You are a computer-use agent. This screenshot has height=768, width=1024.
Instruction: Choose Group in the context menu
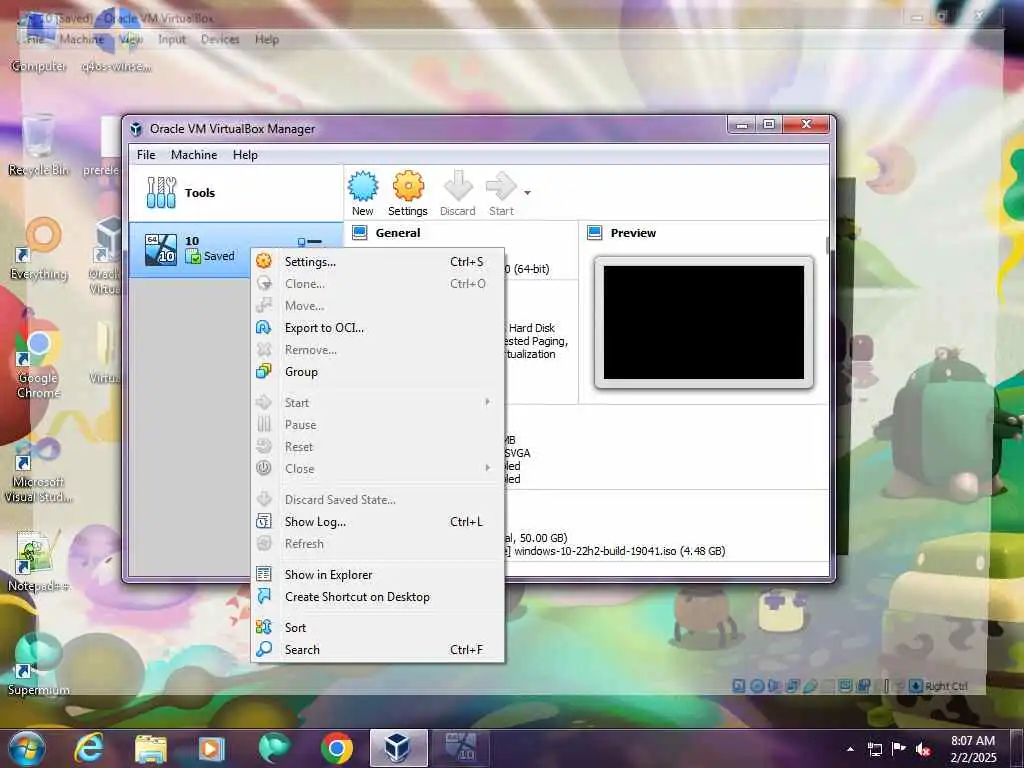pyautogui.click(x=377, y=372)
